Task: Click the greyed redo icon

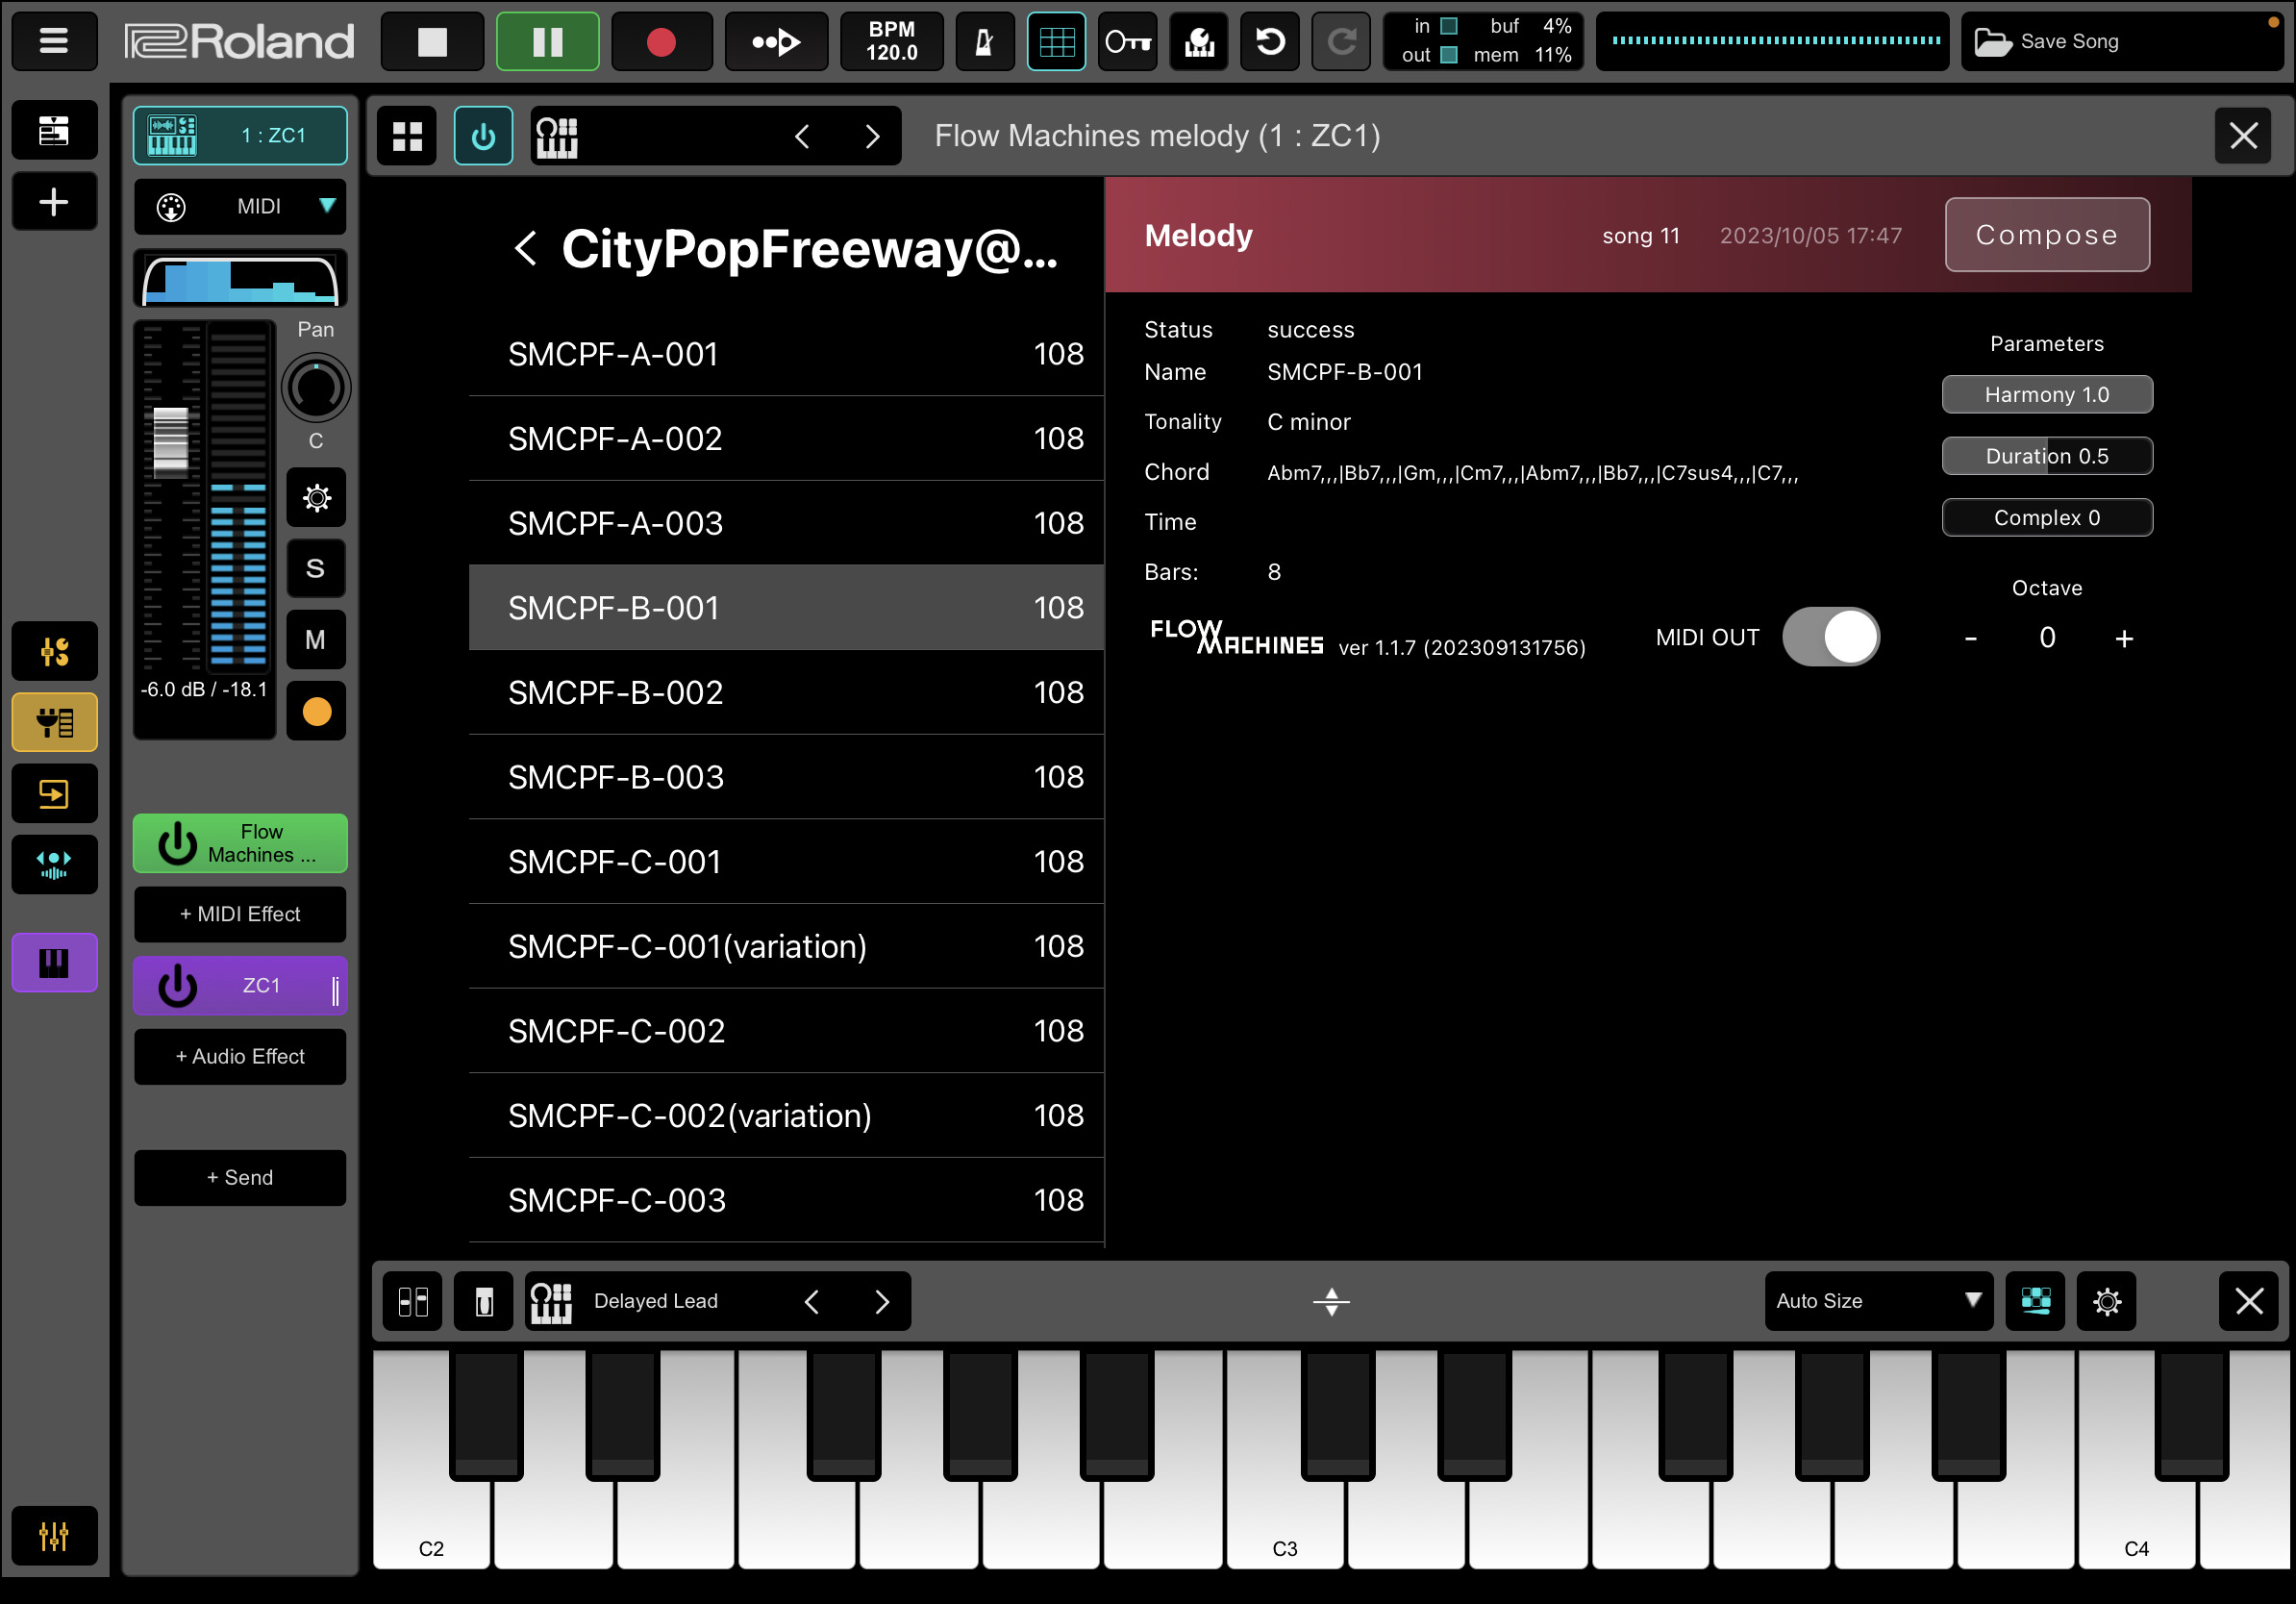Action: pyautogui.click(x=1341, y=41)
